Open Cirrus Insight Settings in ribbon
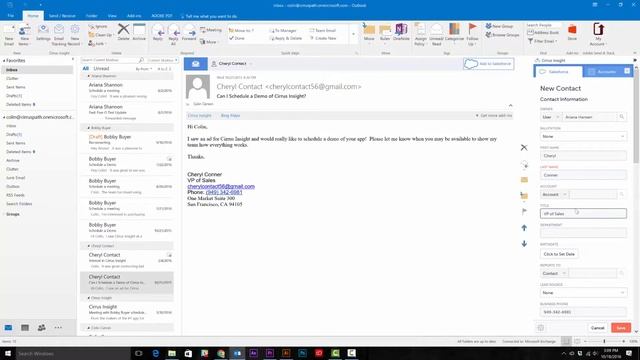 tap(43, 33)
